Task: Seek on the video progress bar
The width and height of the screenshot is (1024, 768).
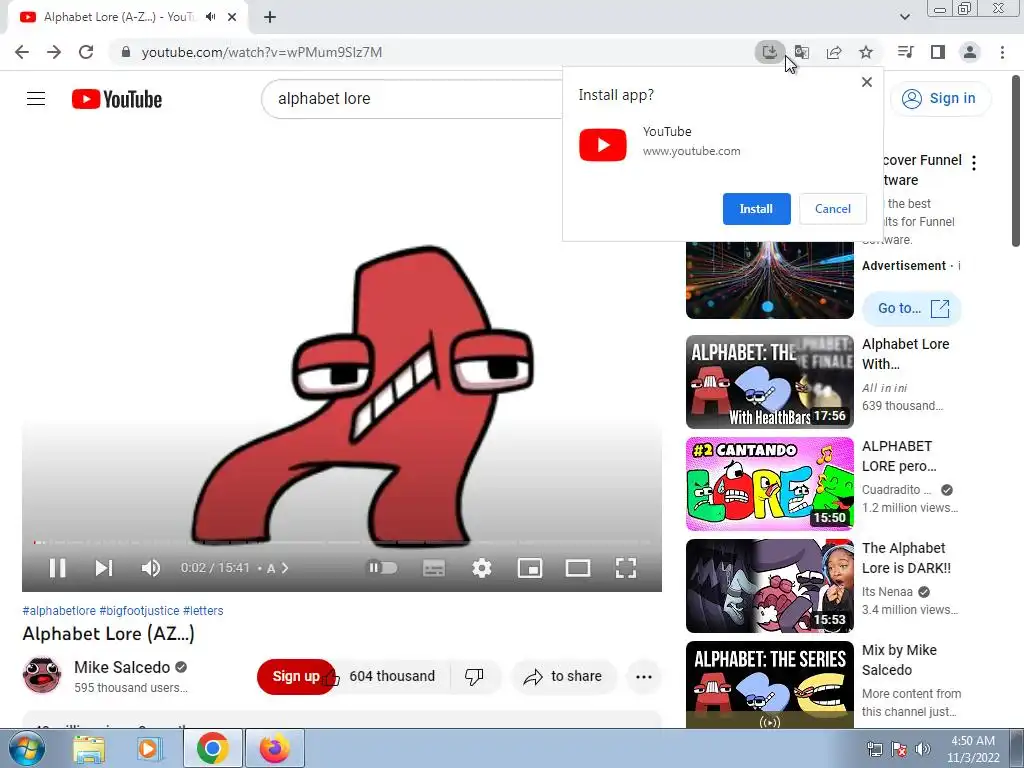Action: (342, 542)
